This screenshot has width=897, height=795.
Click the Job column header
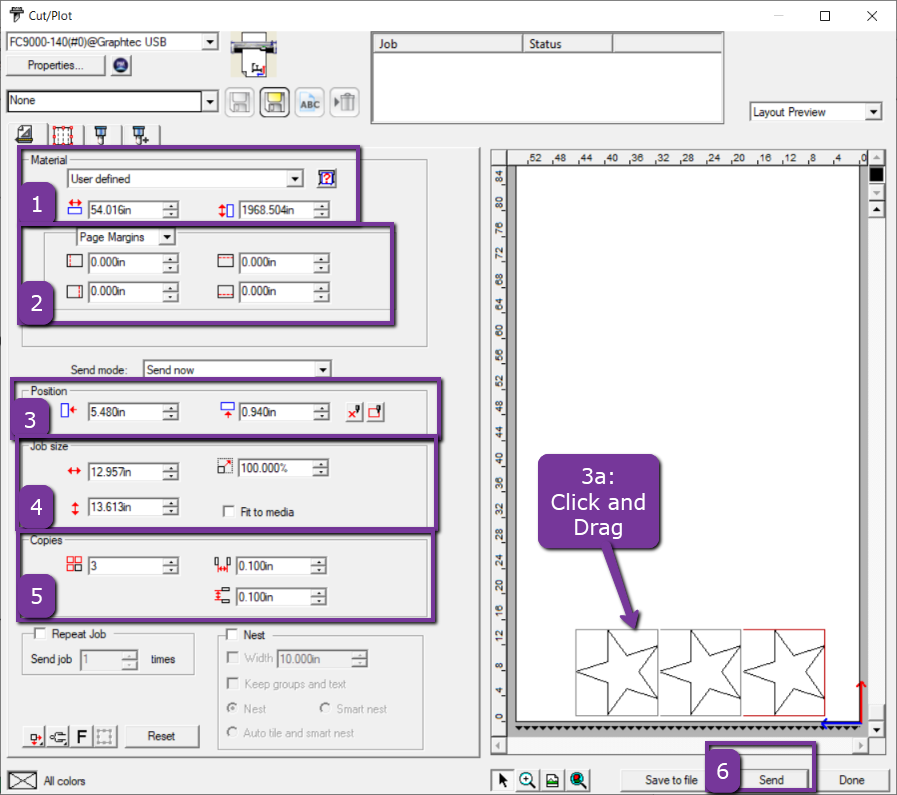[448, 44]
